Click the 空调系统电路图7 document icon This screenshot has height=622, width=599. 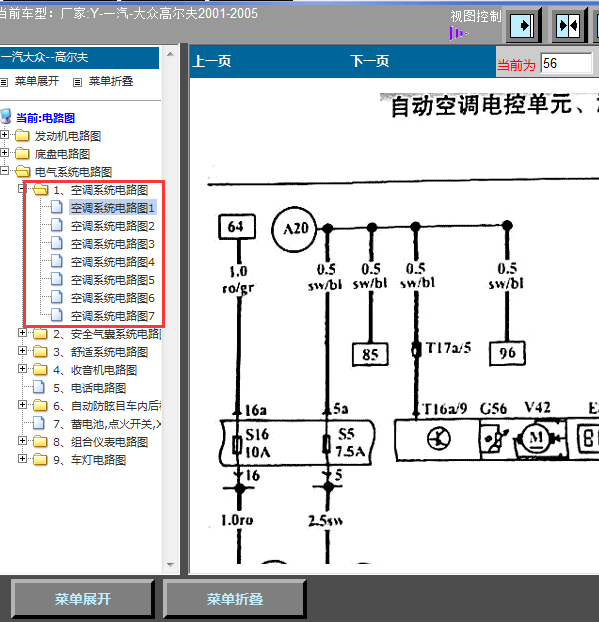click(x=57, y=315)
